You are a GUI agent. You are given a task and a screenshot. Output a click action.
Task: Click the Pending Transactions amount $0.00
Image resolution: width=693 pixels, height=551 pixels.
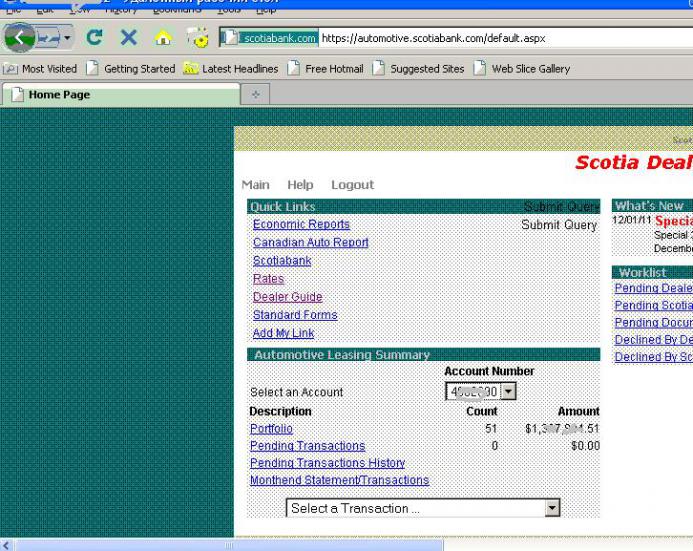[585, 446]
